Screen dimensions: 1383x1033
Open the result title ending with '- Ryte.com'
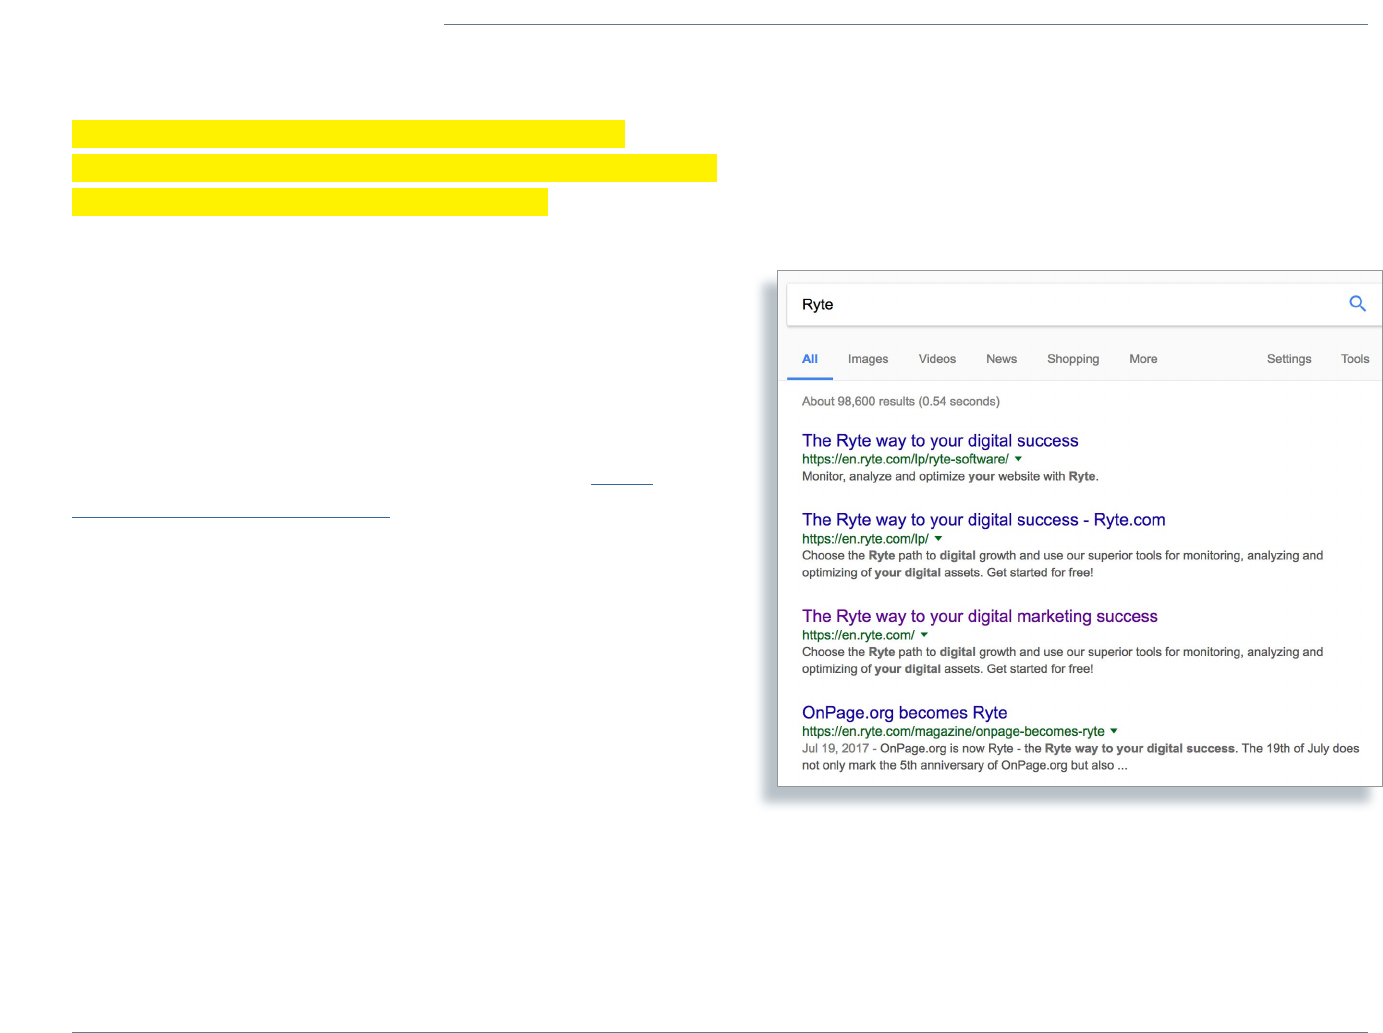[984, 520]
